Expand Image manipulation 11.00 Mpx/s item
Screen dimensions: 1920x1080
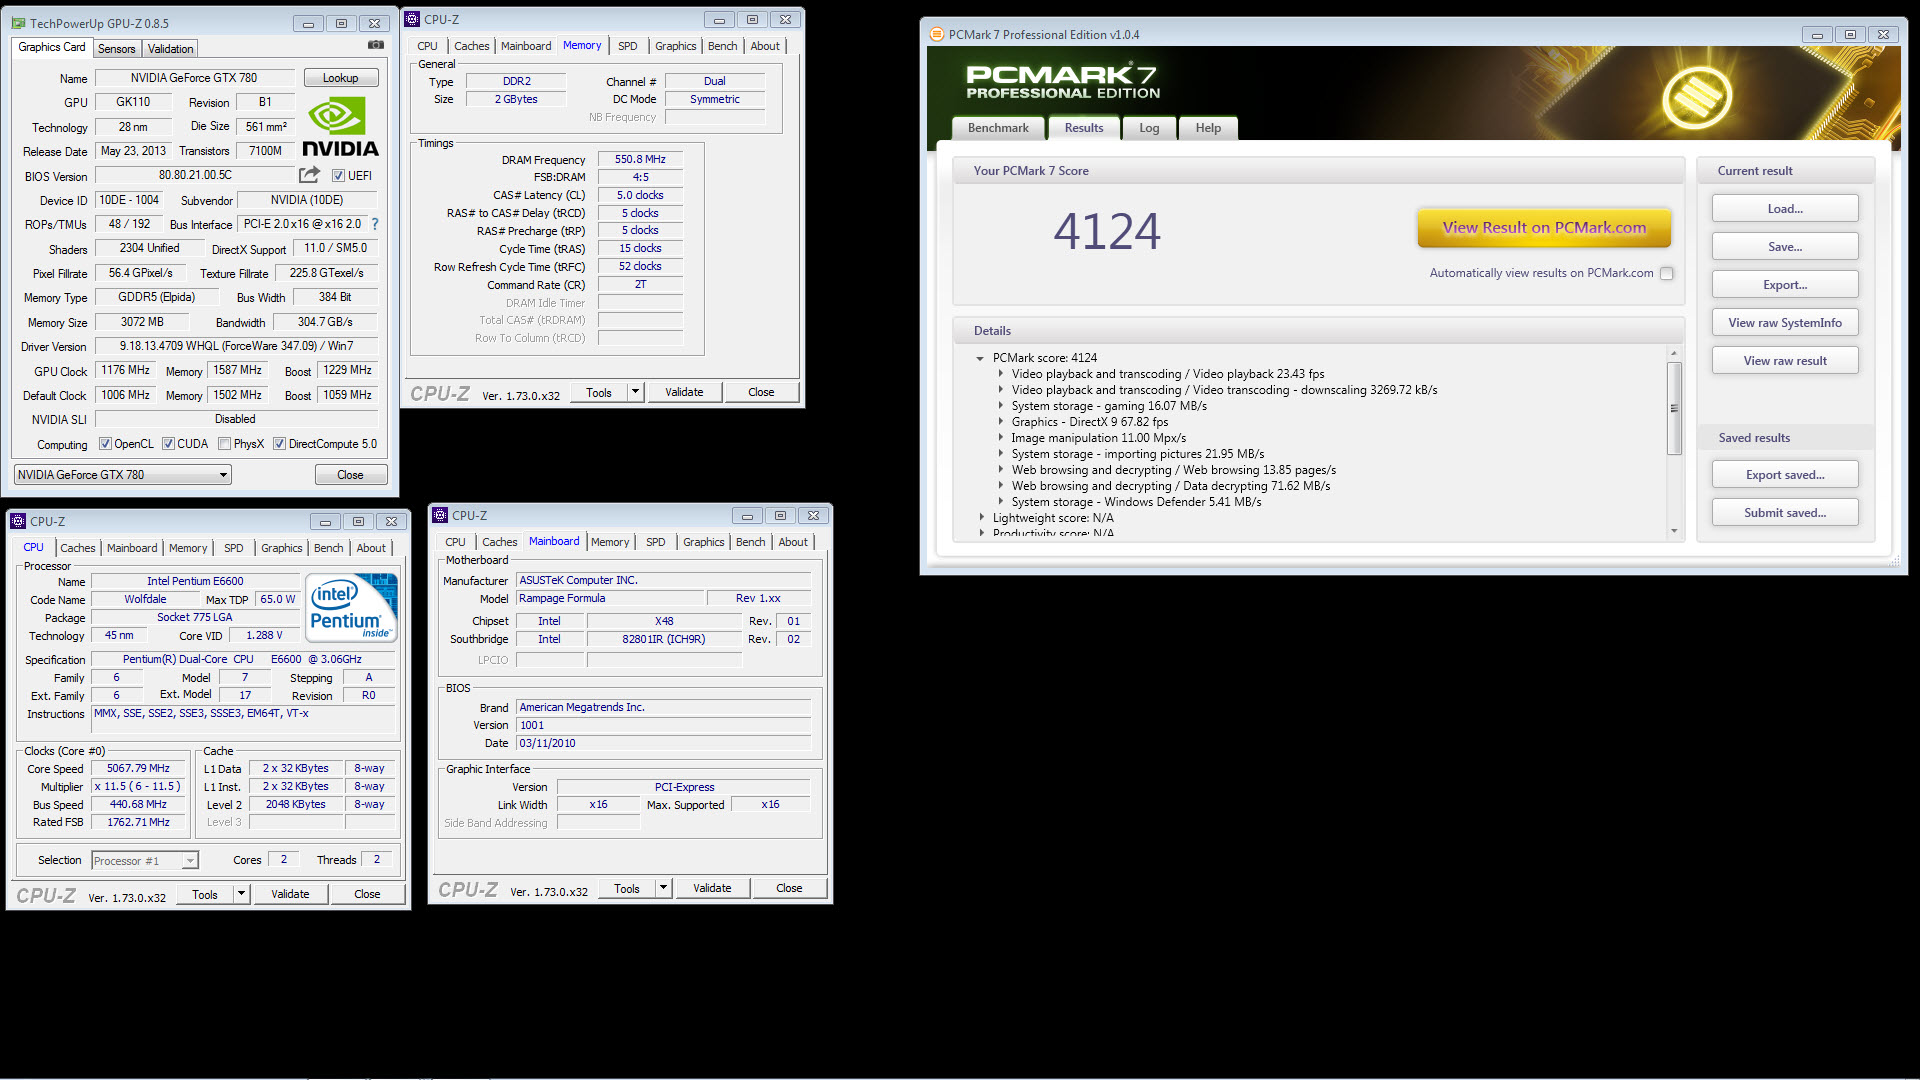[x=1000, y=438]
